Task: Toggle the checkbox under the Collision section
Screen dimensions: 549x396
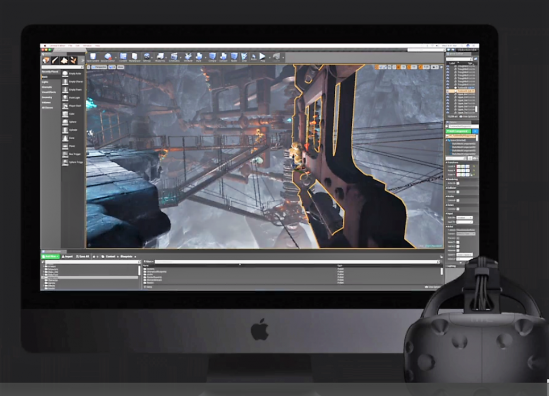Action: [458, 192]
